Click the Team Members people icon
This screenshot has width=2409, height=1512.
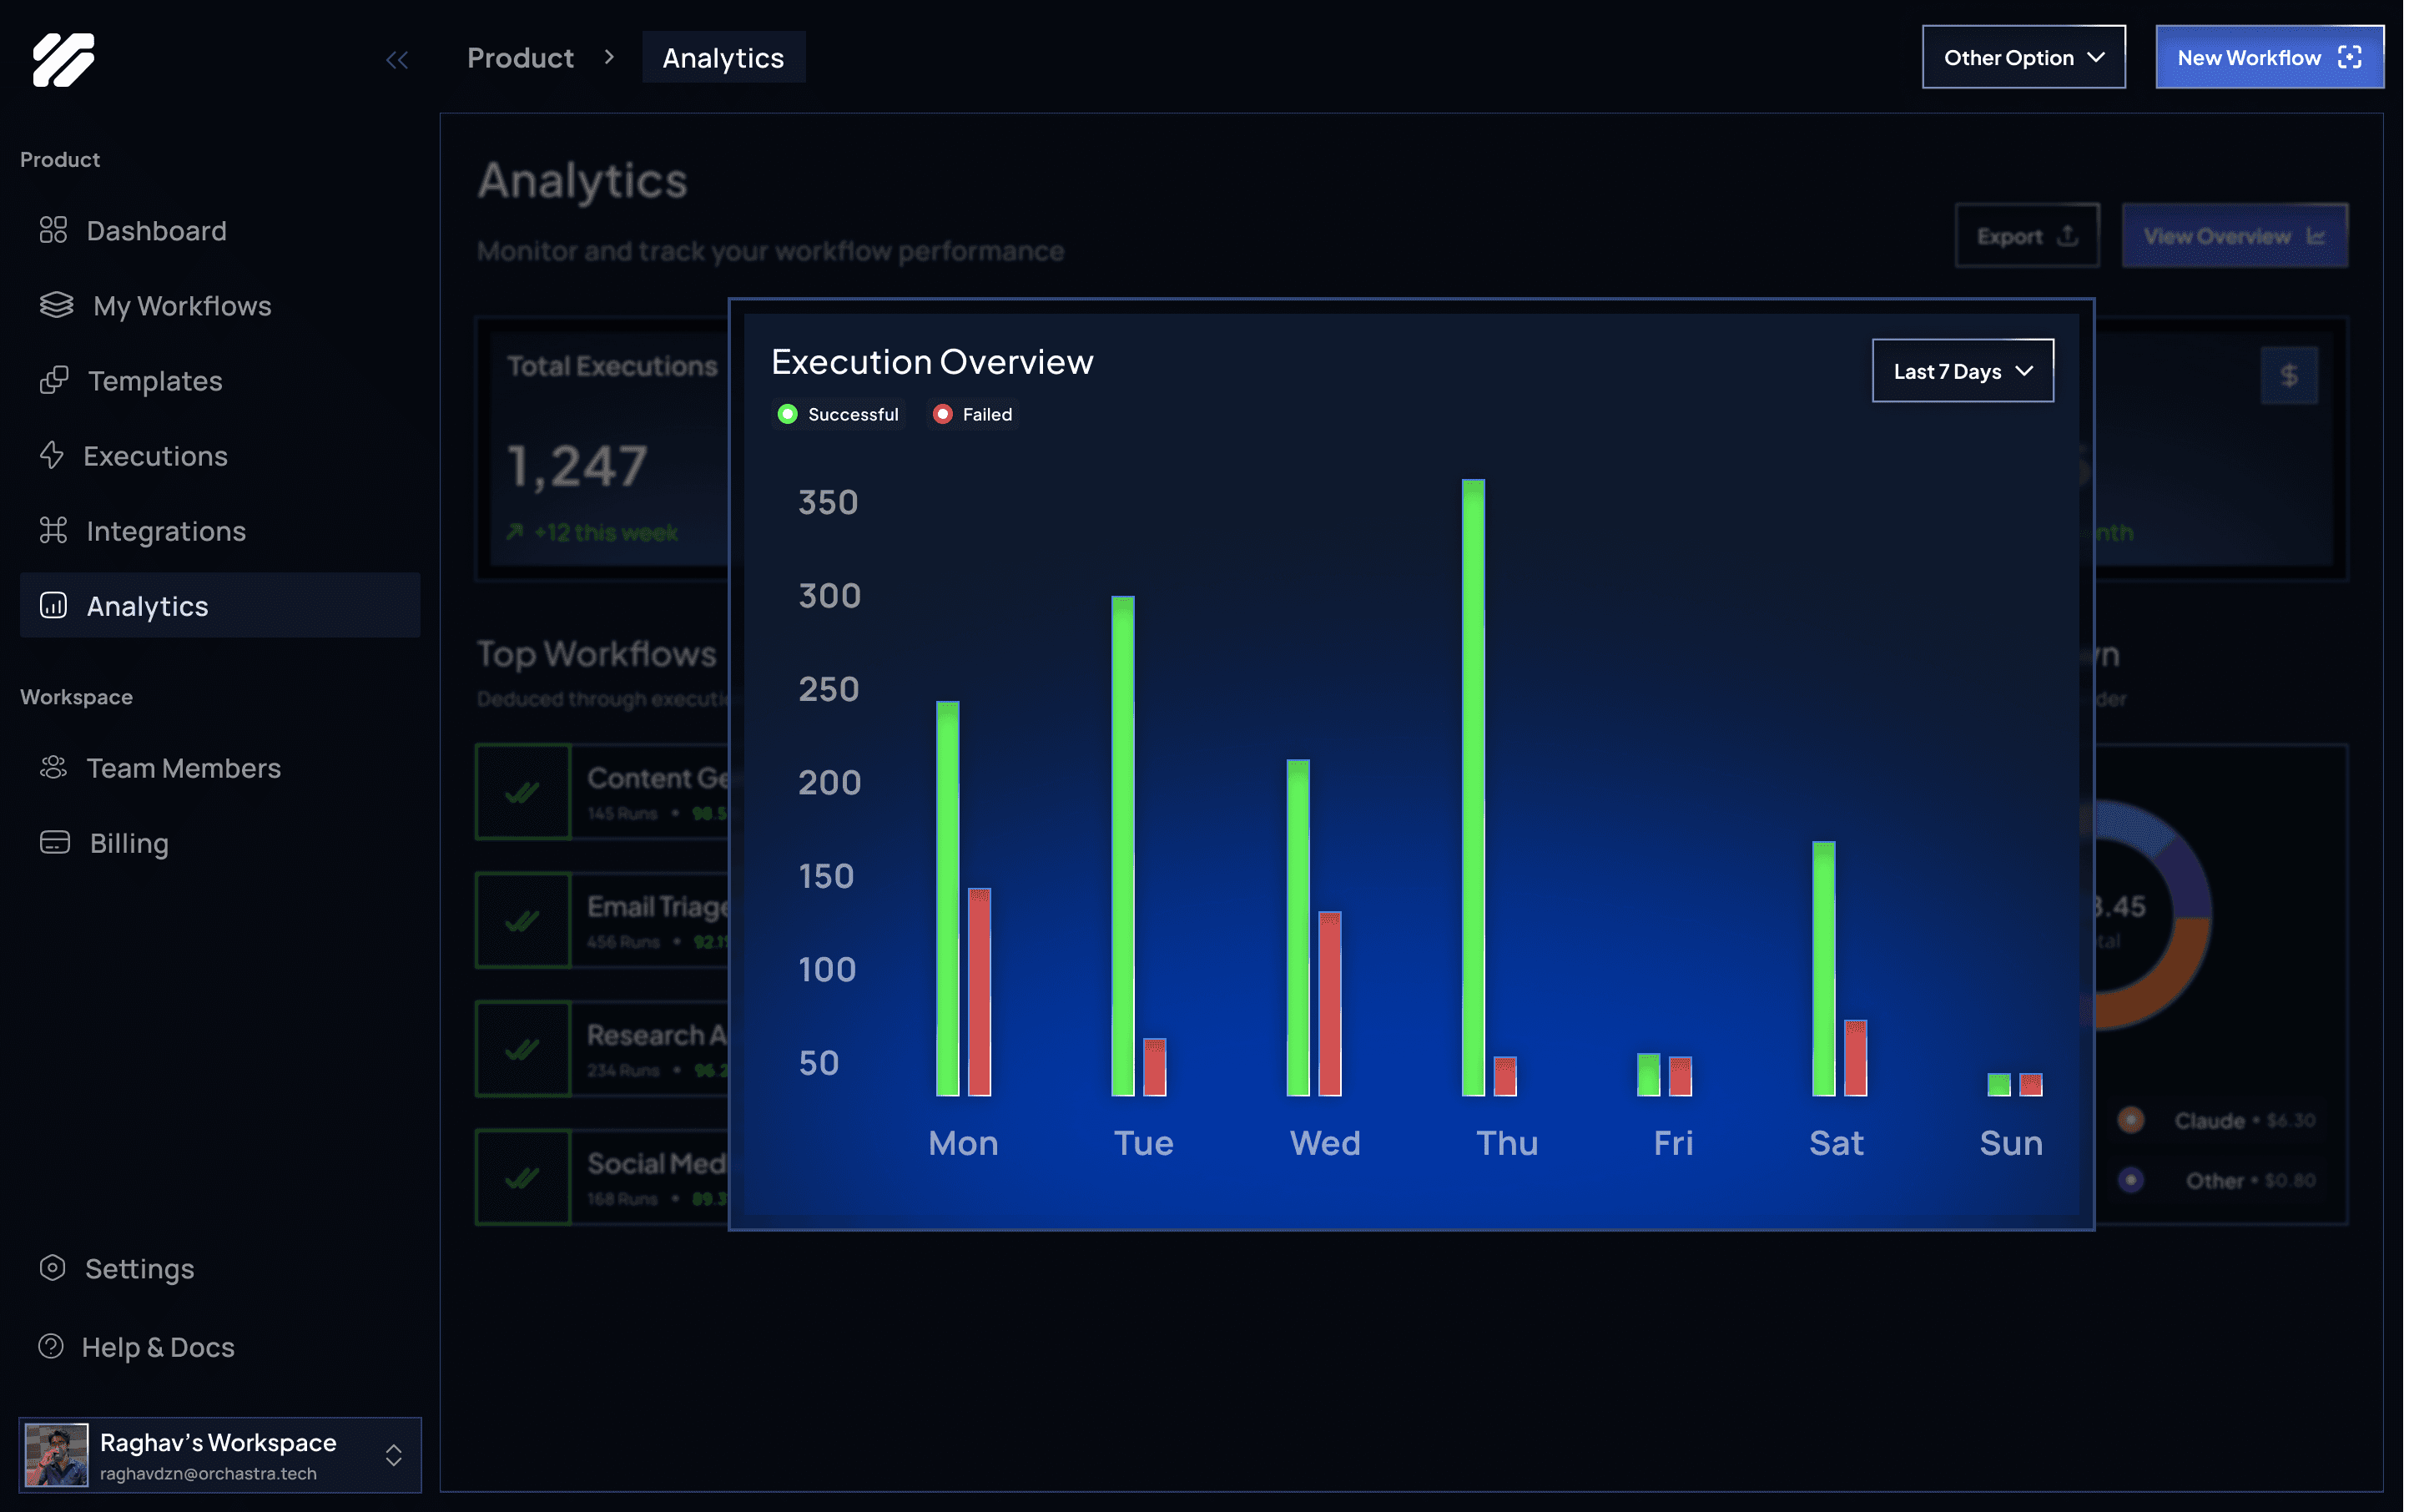(x=53, y=767)
